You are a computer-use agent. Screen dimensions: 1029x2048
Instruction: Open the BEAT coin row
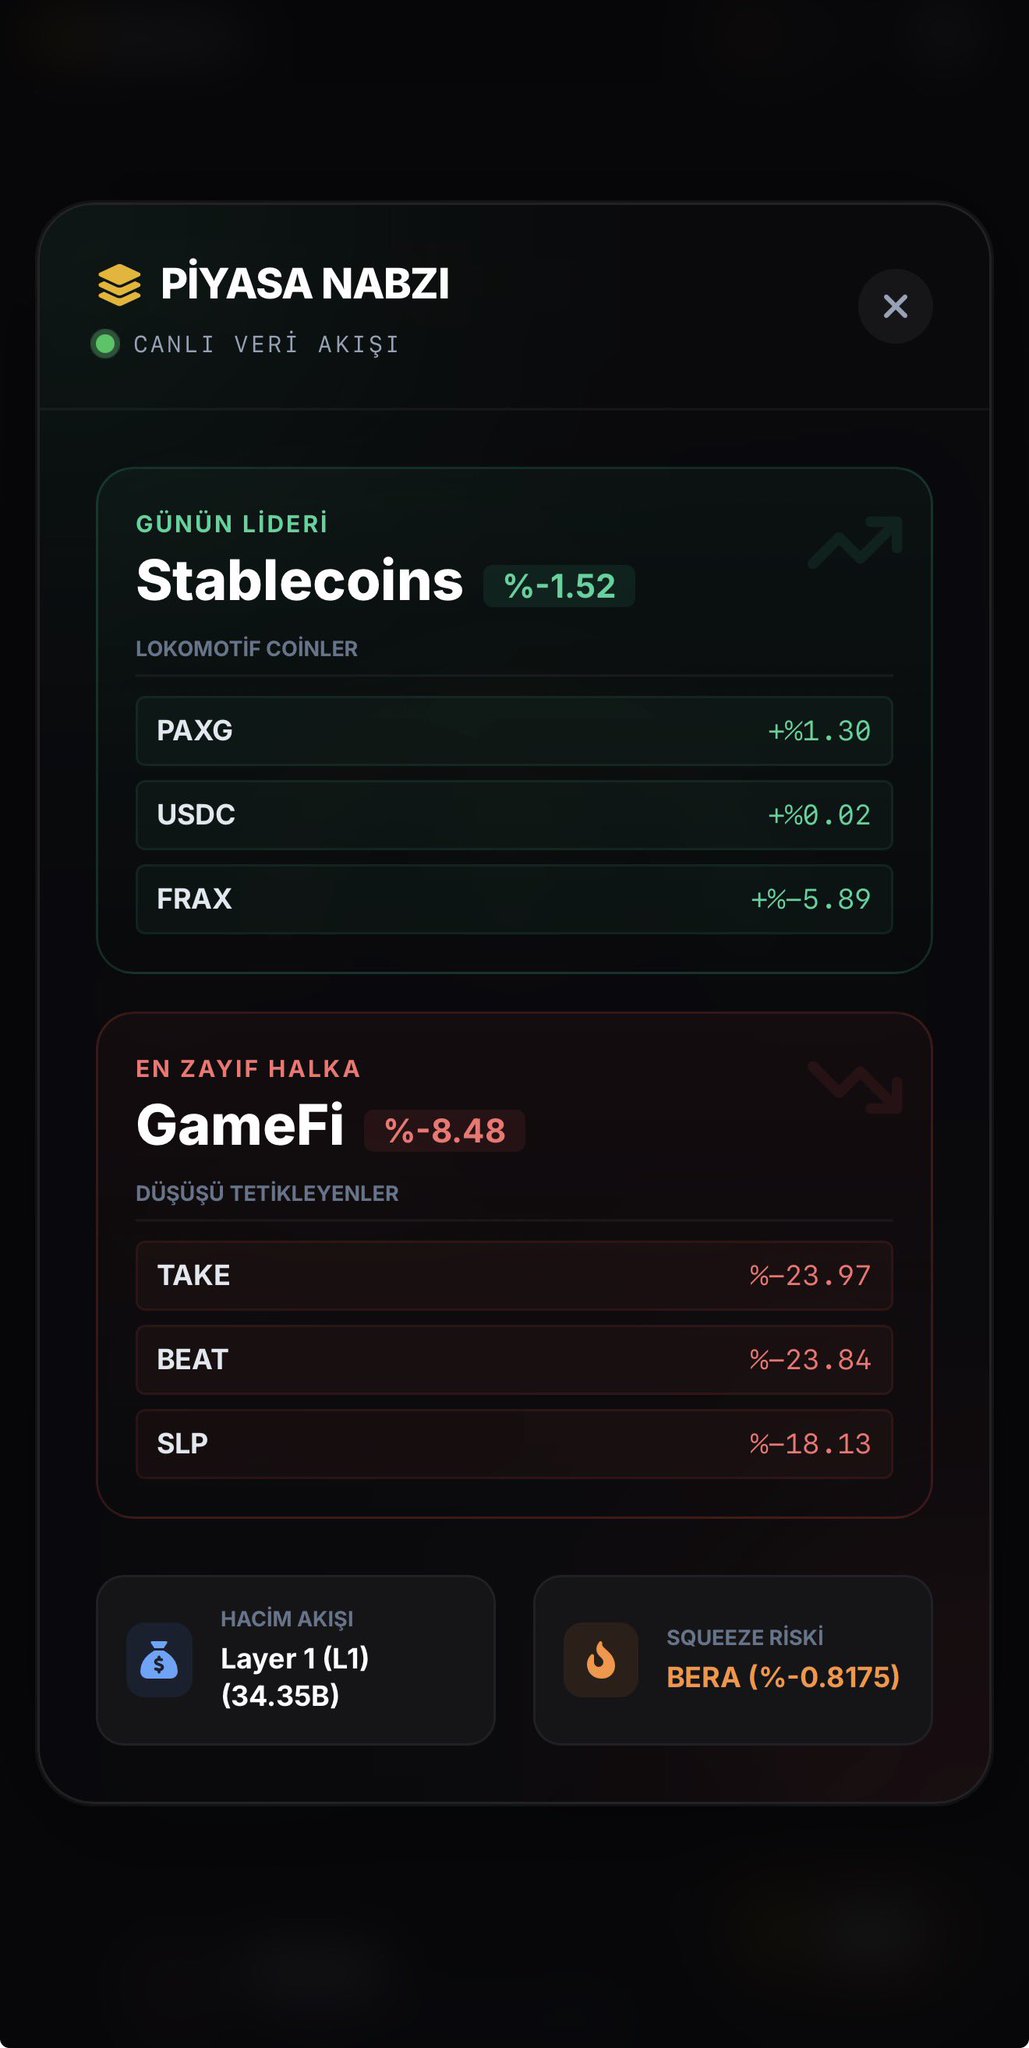pyautogui.click(x=514, y=1360)
